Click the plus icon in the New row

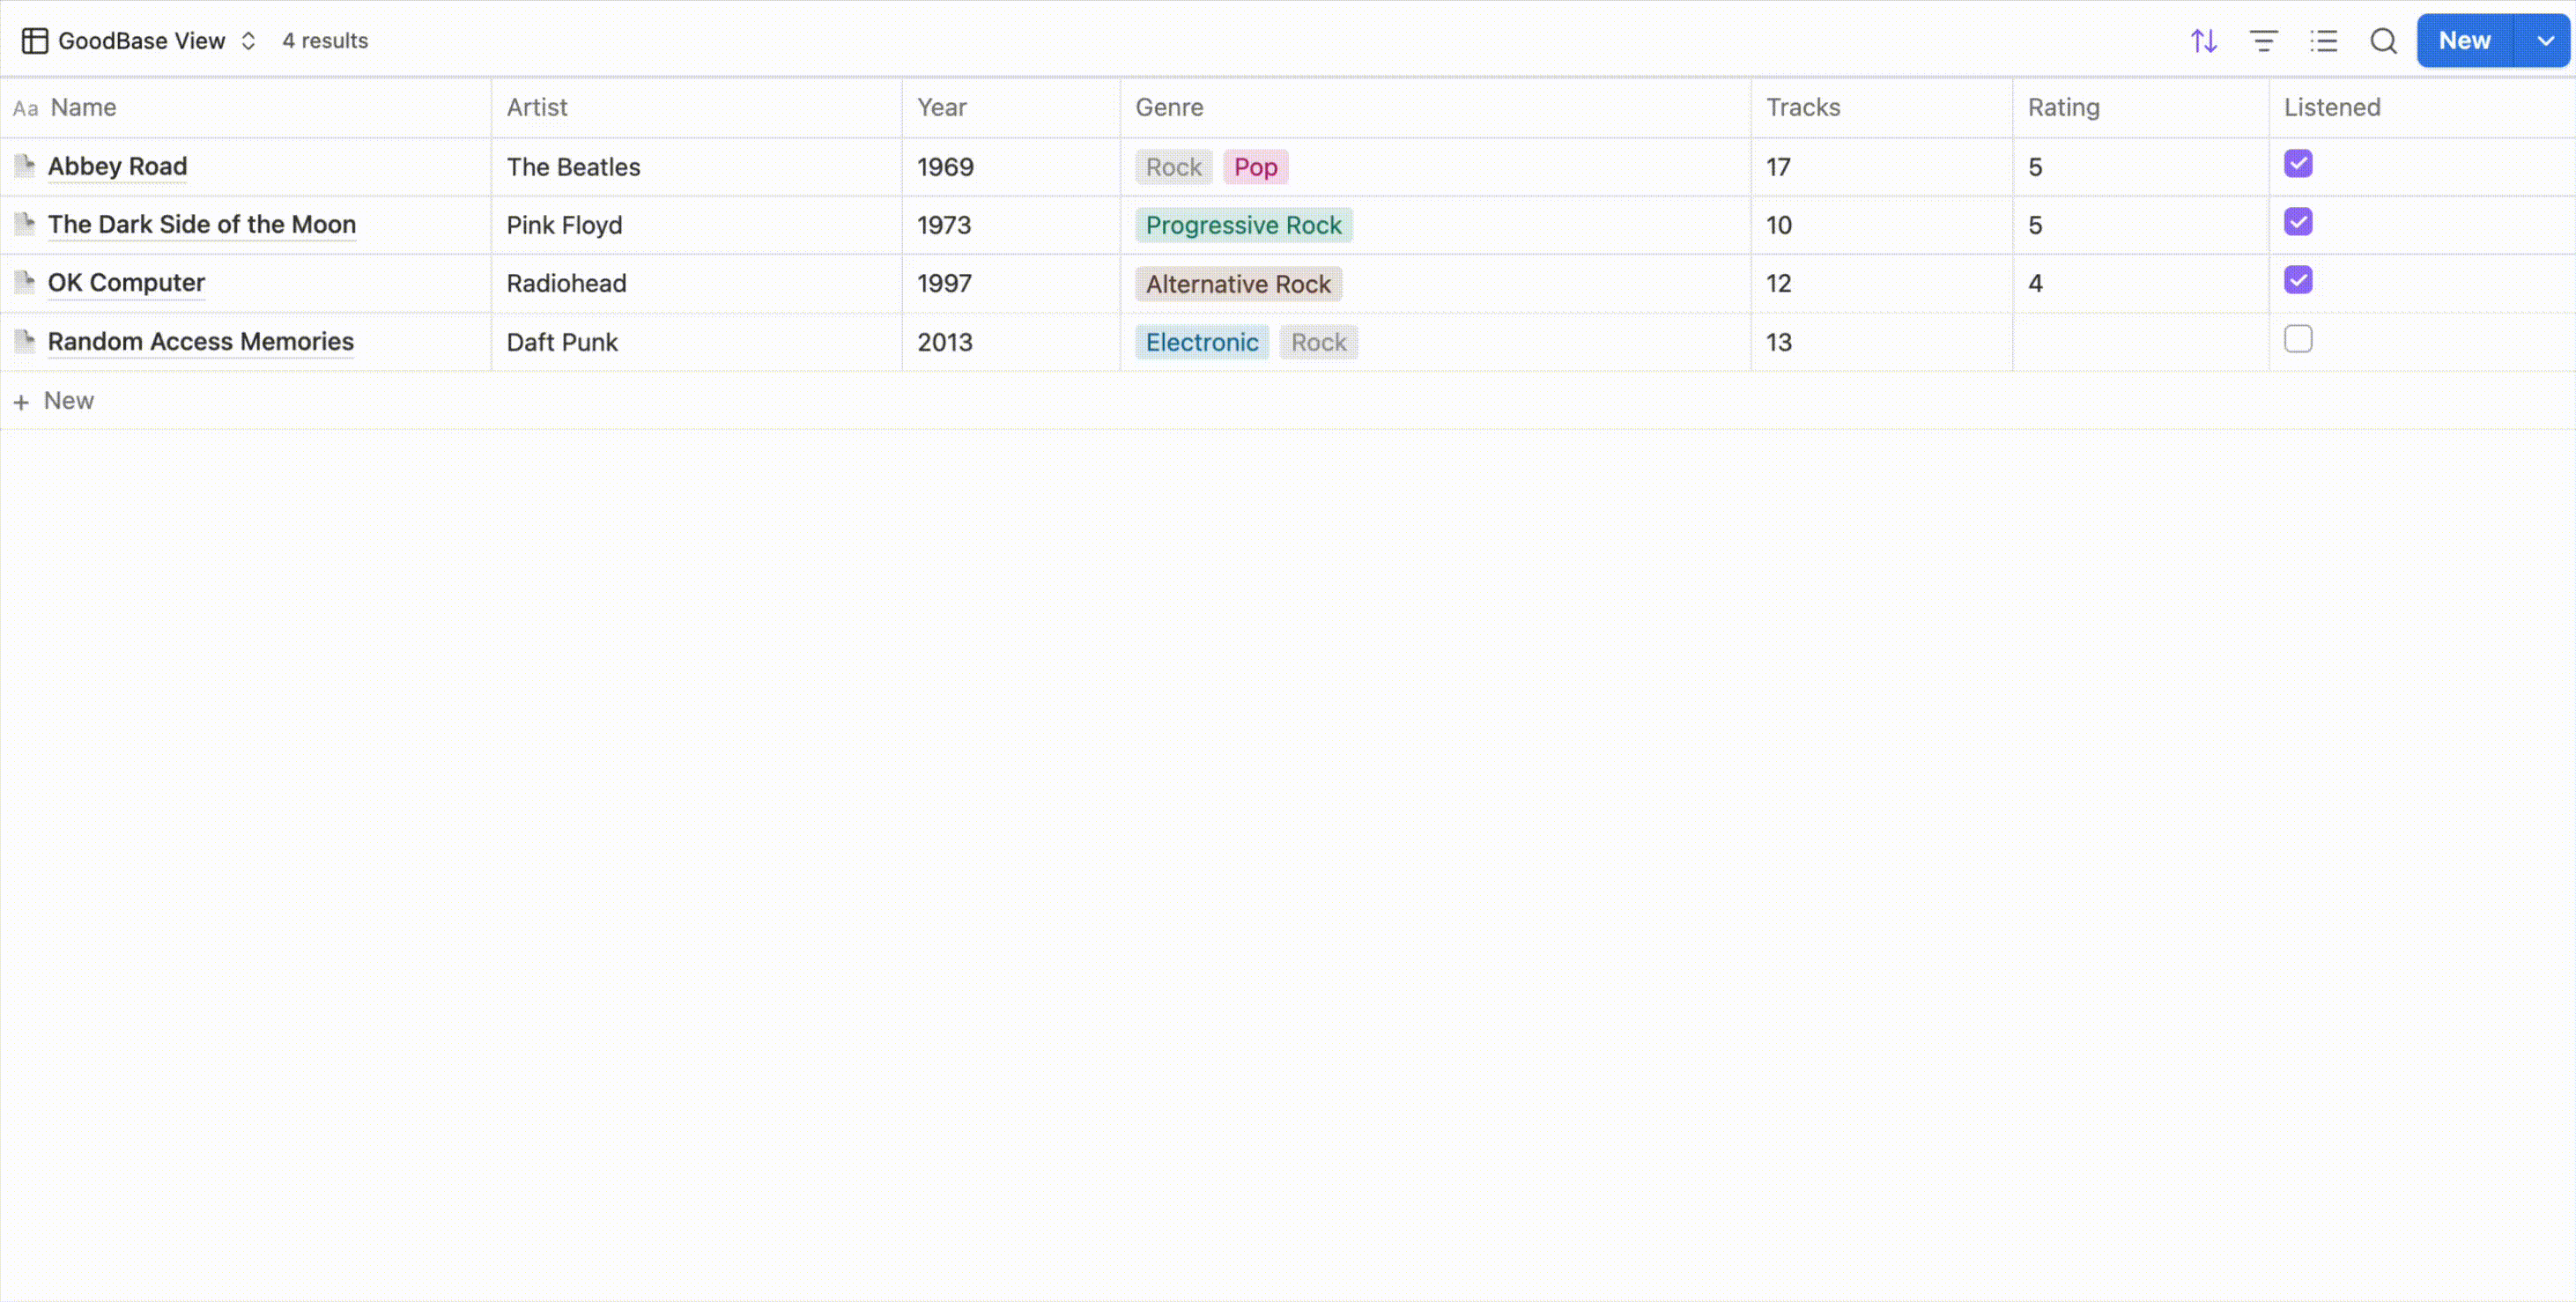point(21,402)
